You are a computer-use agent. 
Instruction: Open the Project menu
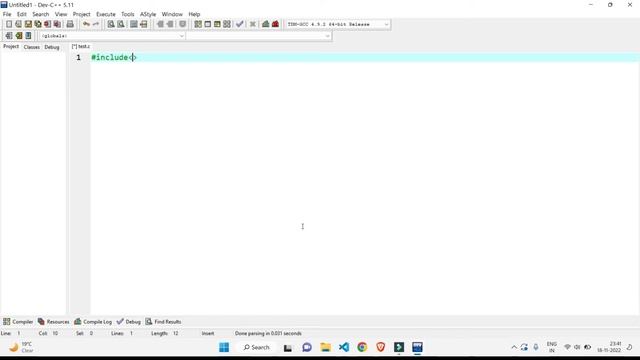[82, 14]
